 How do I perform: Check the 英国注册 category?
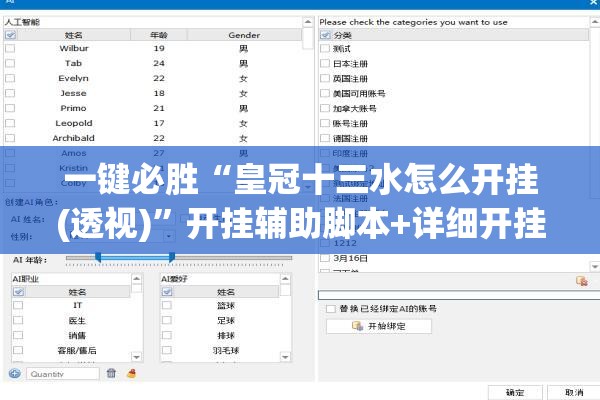point(325,78)
